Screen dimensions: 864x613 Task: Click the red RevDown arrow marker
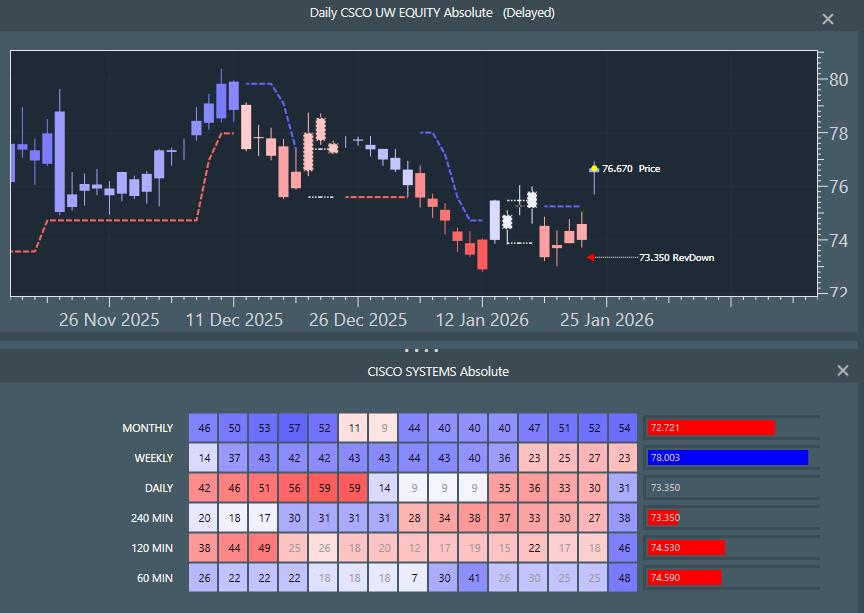click(590, 257)
